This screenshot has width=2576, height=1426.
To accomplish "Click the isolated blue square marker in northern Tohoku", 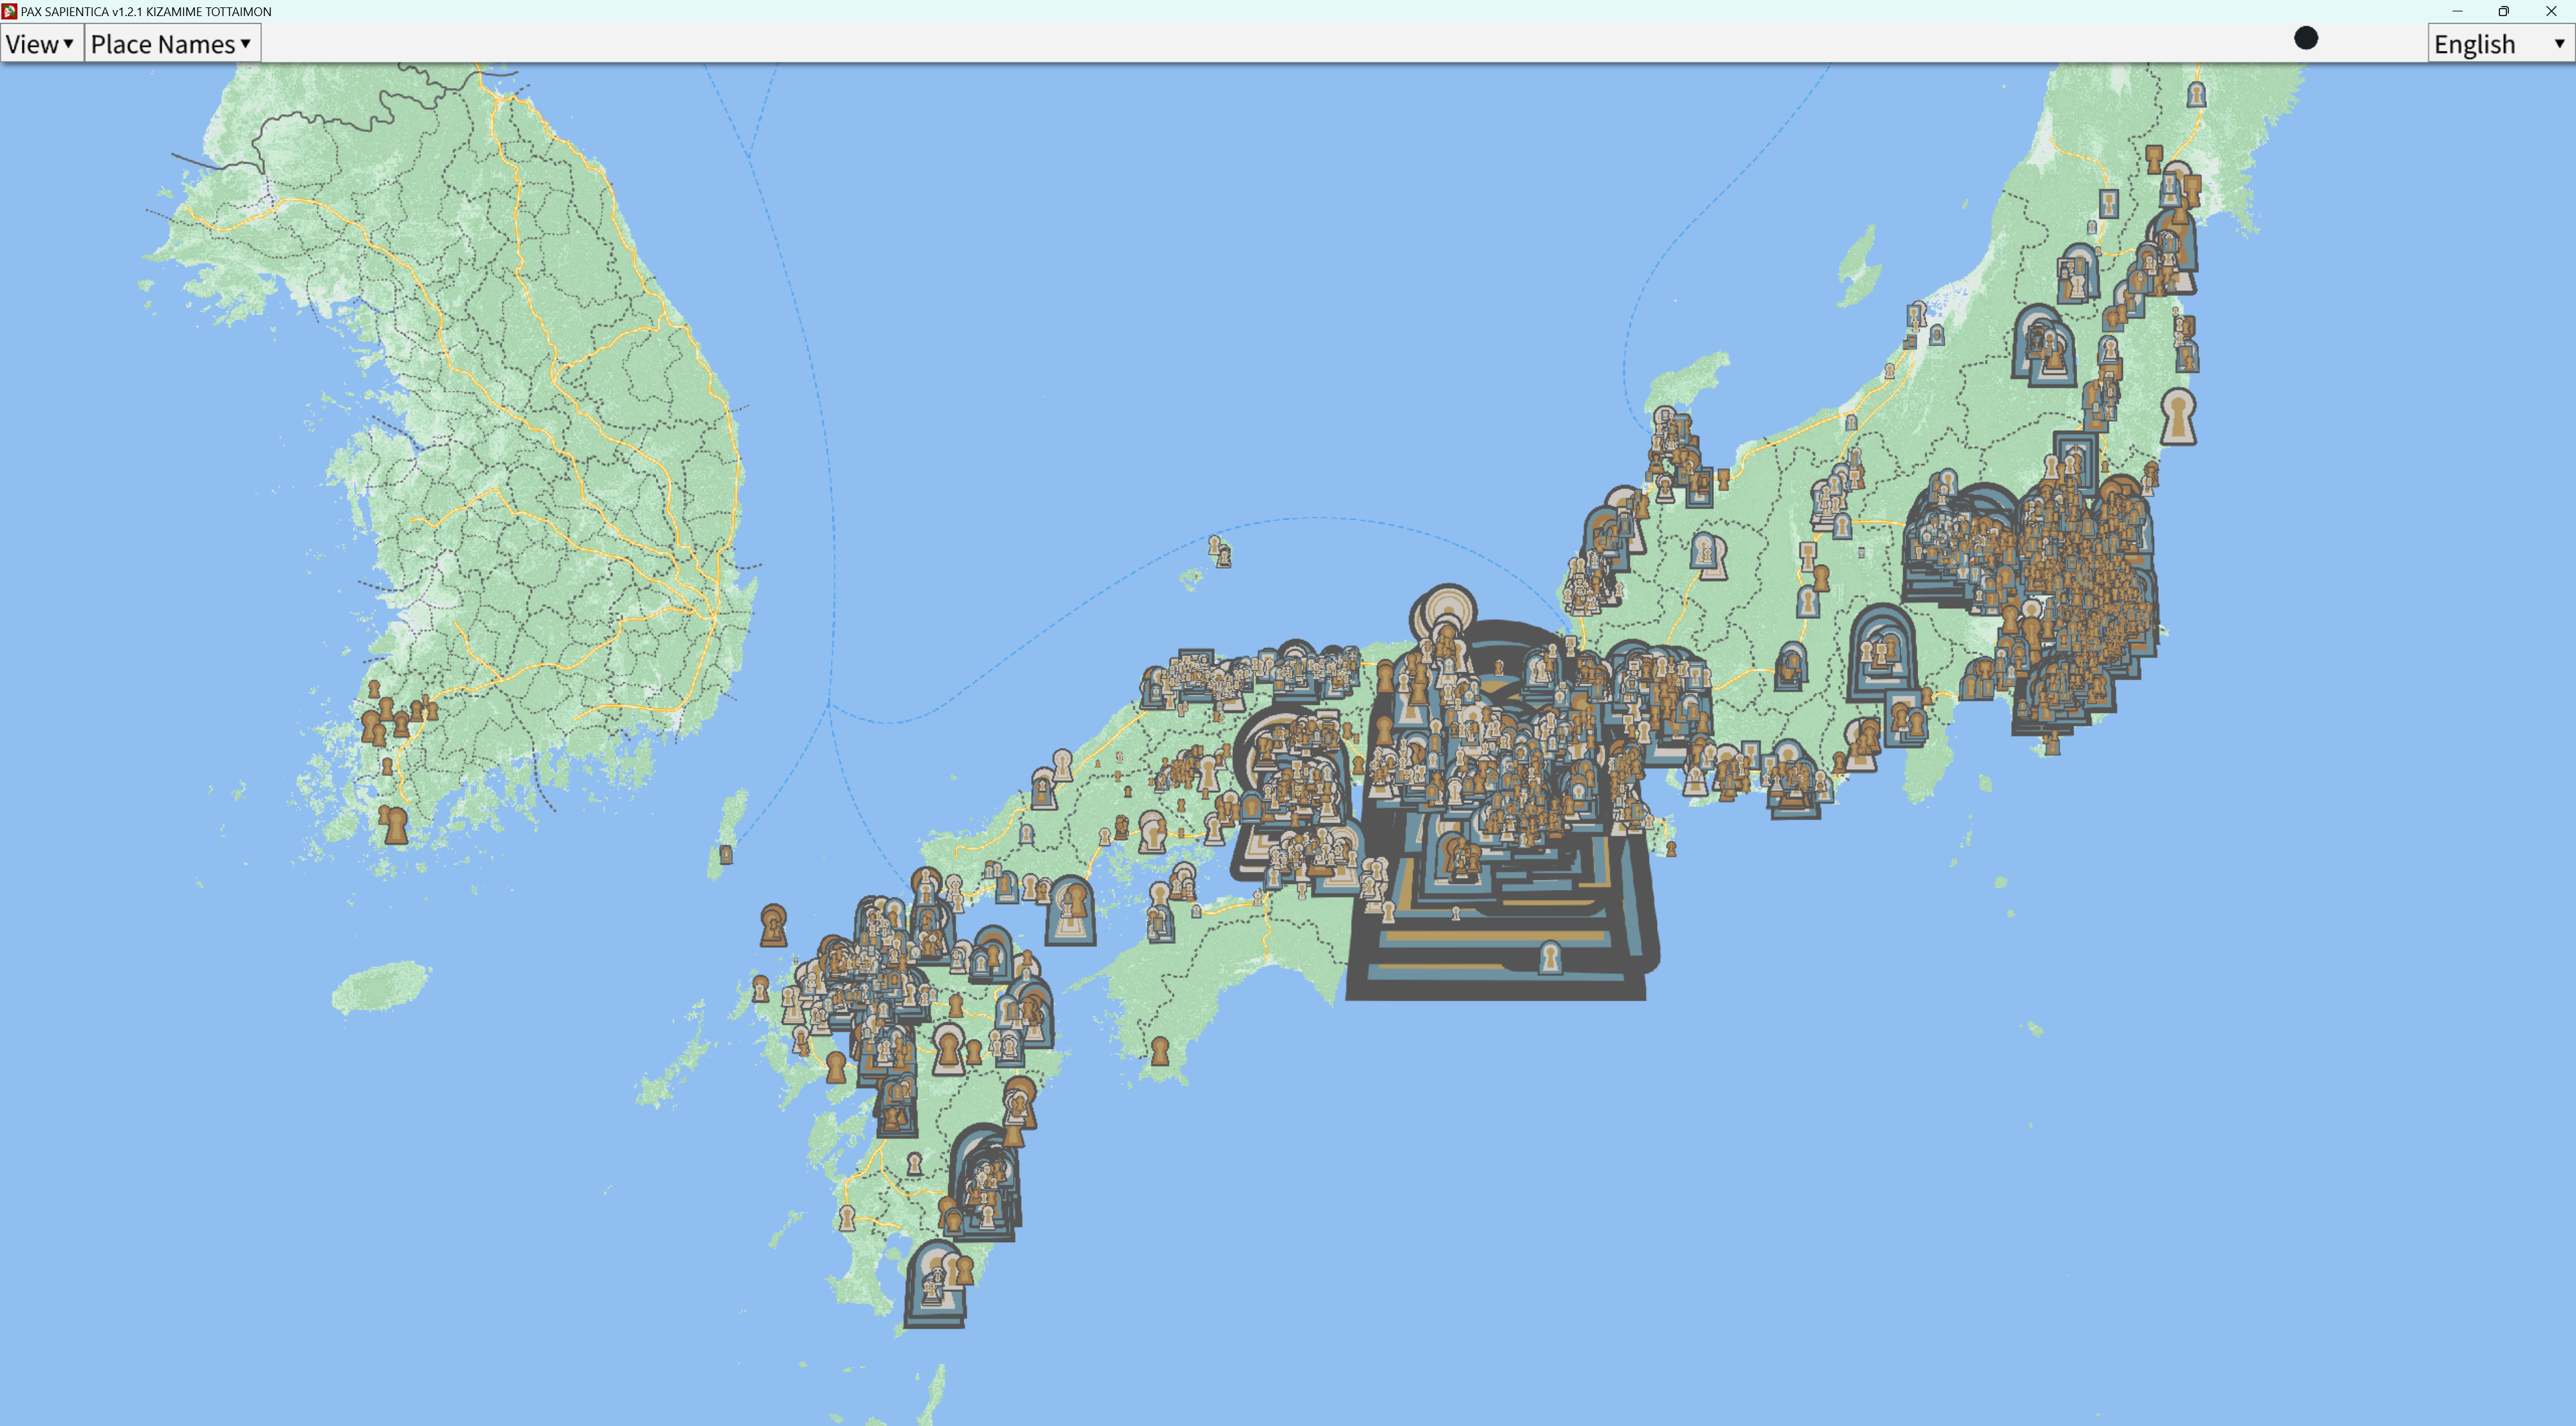I will [2108, 203].
